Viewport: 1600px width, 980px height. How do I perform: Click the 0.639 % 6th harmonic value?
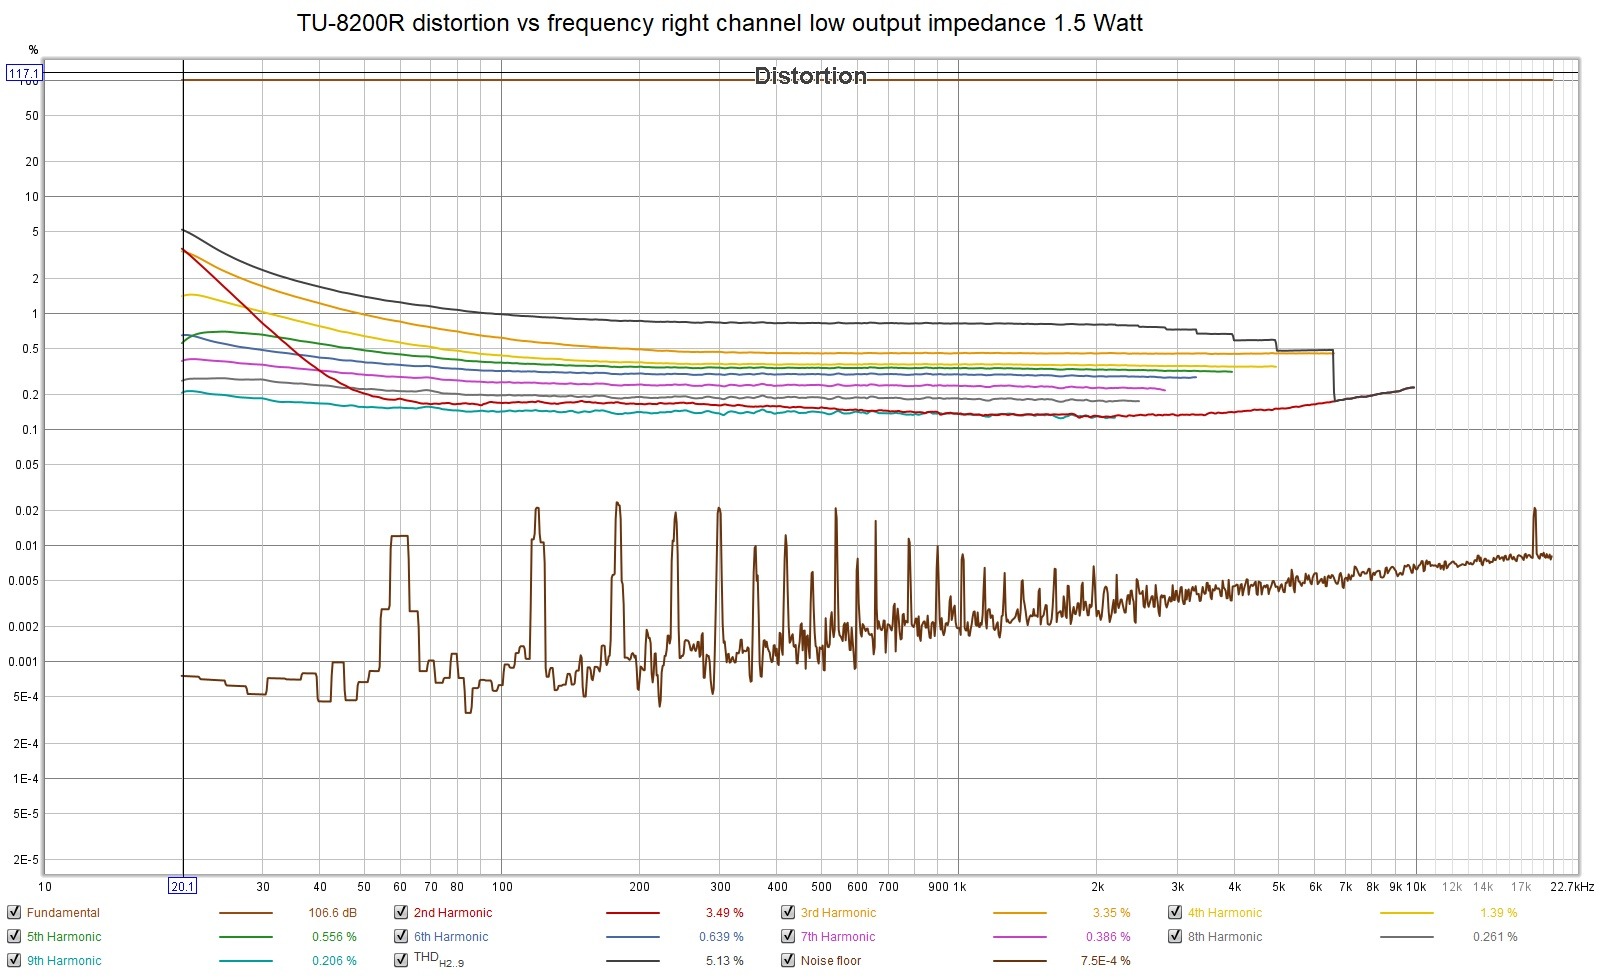point(721,937)
